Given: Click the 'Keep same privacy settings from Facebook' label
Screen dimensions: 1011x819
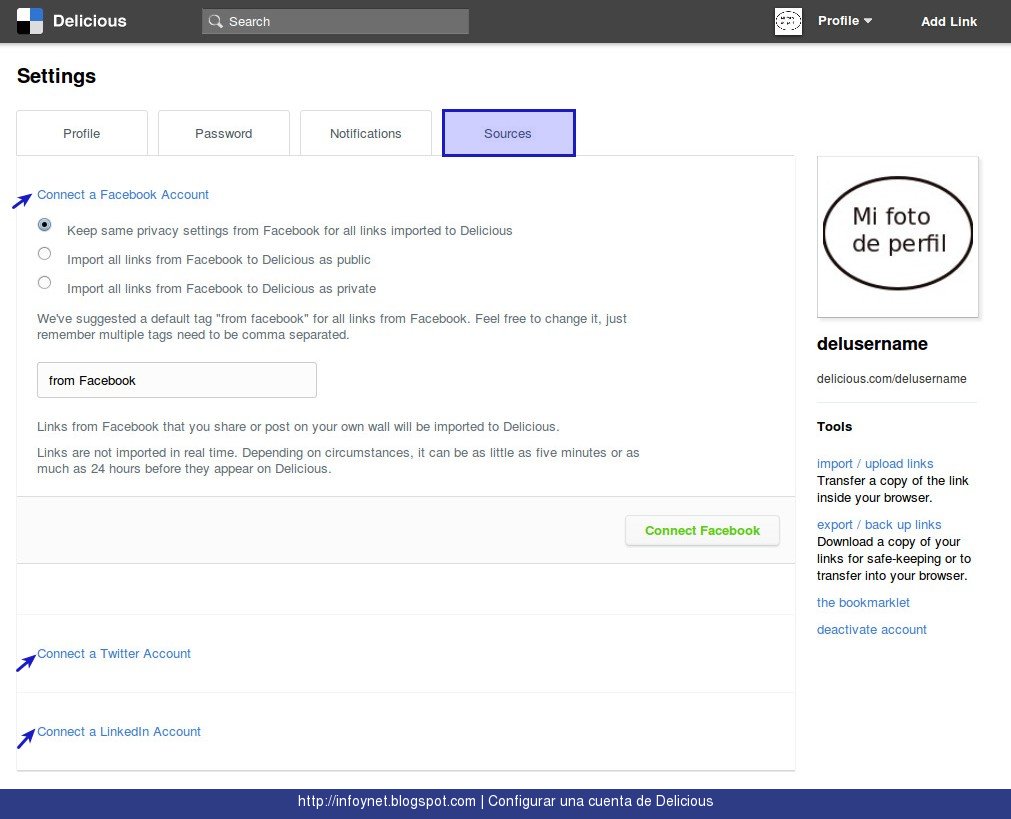Looking at the screenshot, I should click(290, 231).
